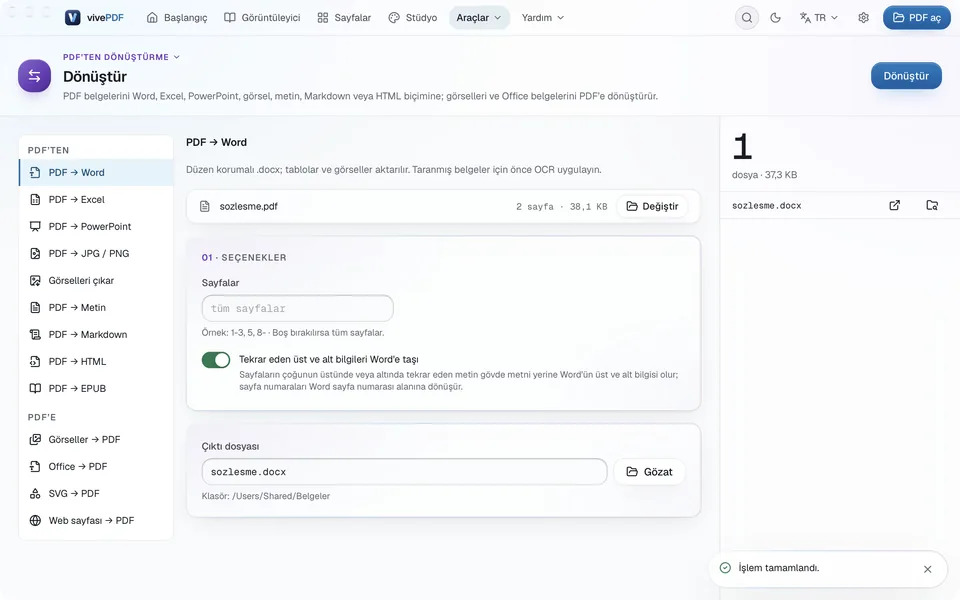
Task: Go to Başlangıç home page
Action: point(177,18)
